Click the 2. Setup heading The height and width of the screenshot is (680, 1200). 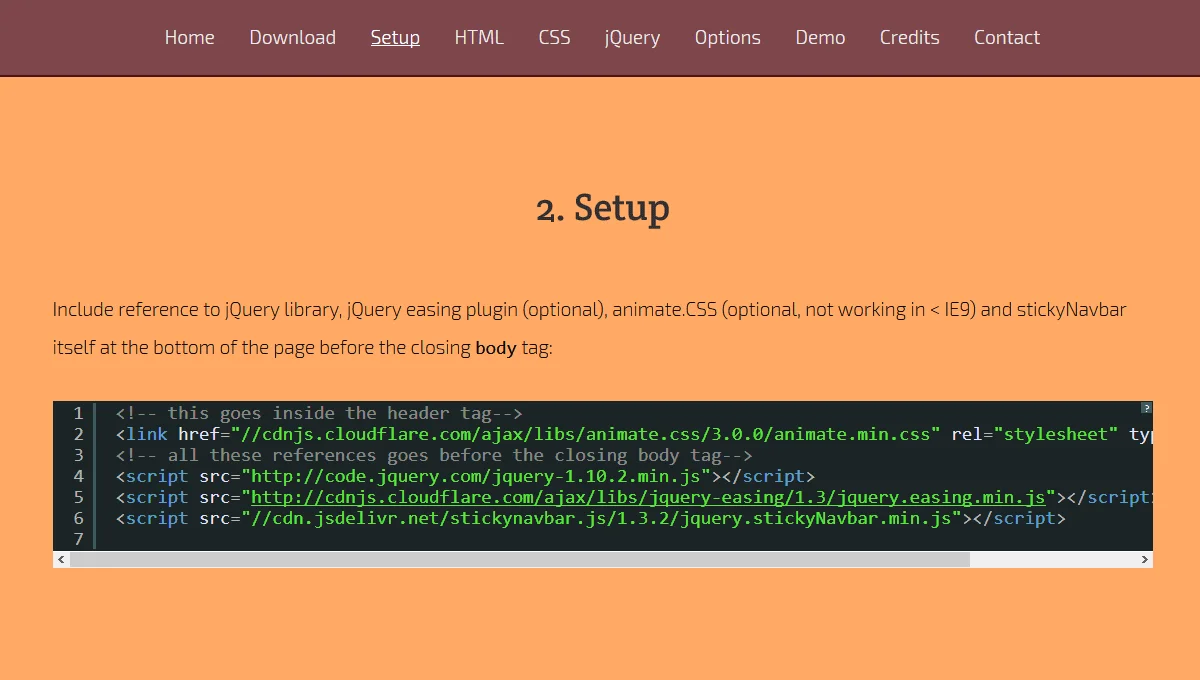pos(602,208)
